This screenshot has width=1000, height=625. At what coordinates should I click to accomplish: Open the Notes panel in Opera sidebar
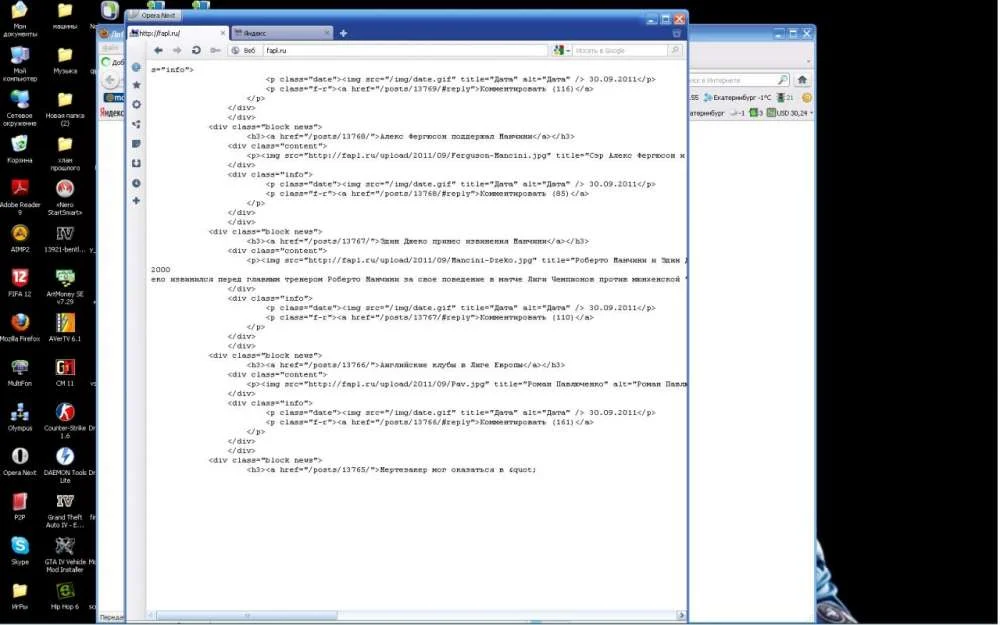click(x=136, y=144)
